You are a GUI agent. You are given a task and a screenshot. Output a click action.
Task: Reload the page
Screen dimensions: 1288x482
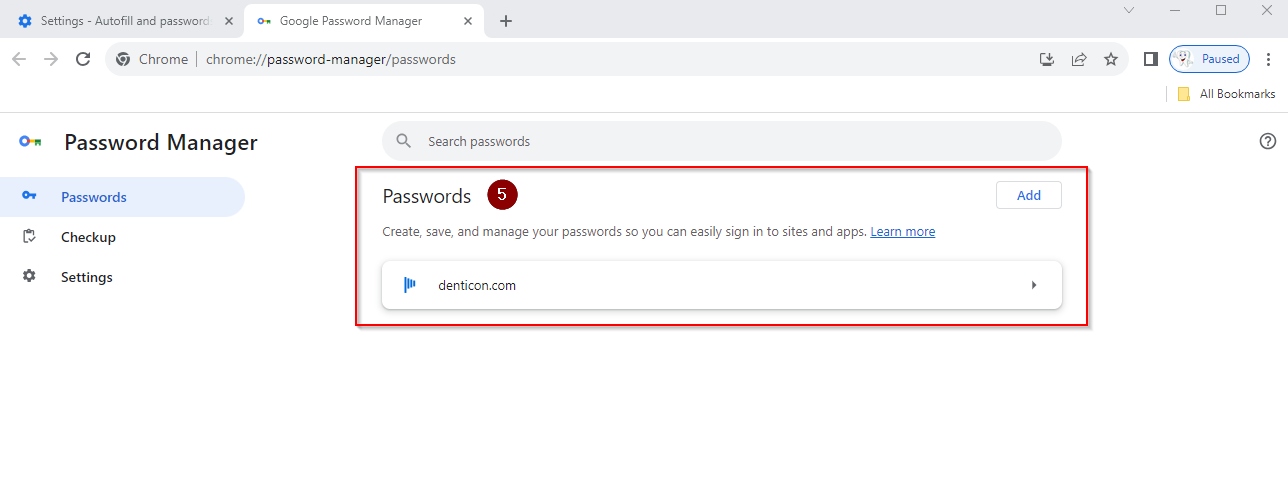tap(83, 59)
